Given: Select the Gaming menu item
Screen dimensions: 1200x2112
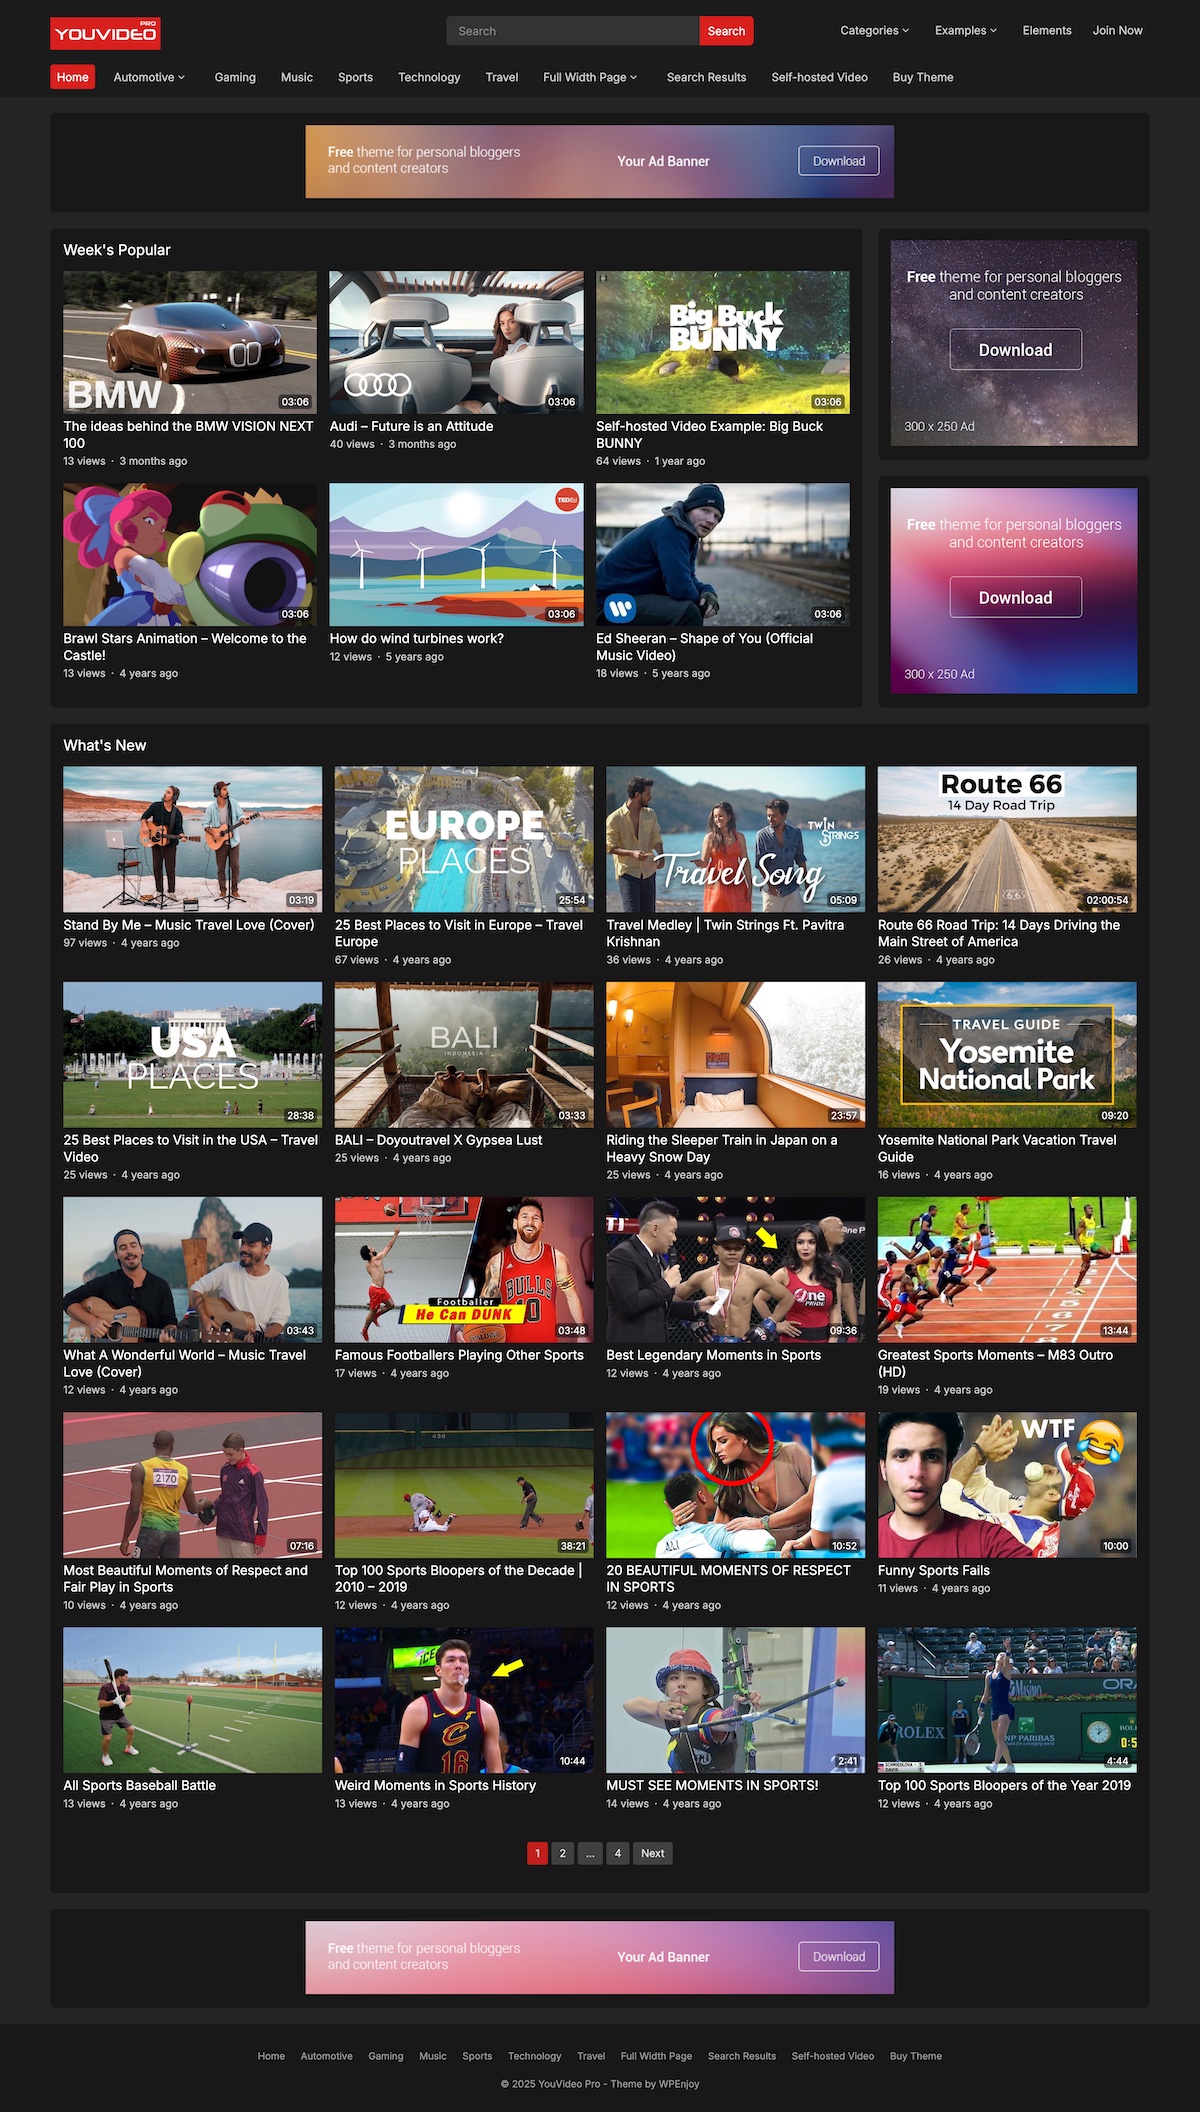Looking at the screenshot, I should point(235,77).
